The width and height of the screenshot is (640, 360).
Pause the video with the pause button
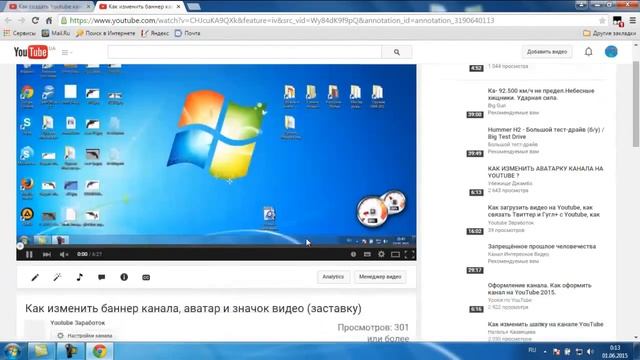(x=29, y=254)
